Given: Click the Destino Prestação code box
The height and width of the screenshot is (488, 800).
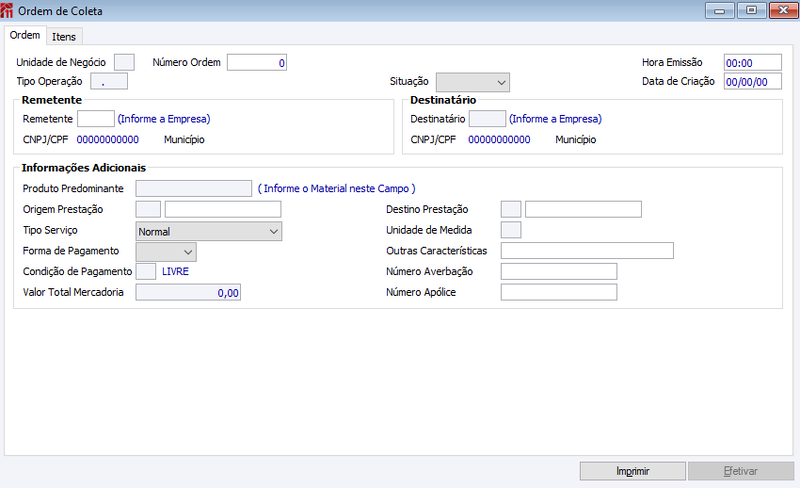Looking at the screenshot, I should tap(511, 209).
